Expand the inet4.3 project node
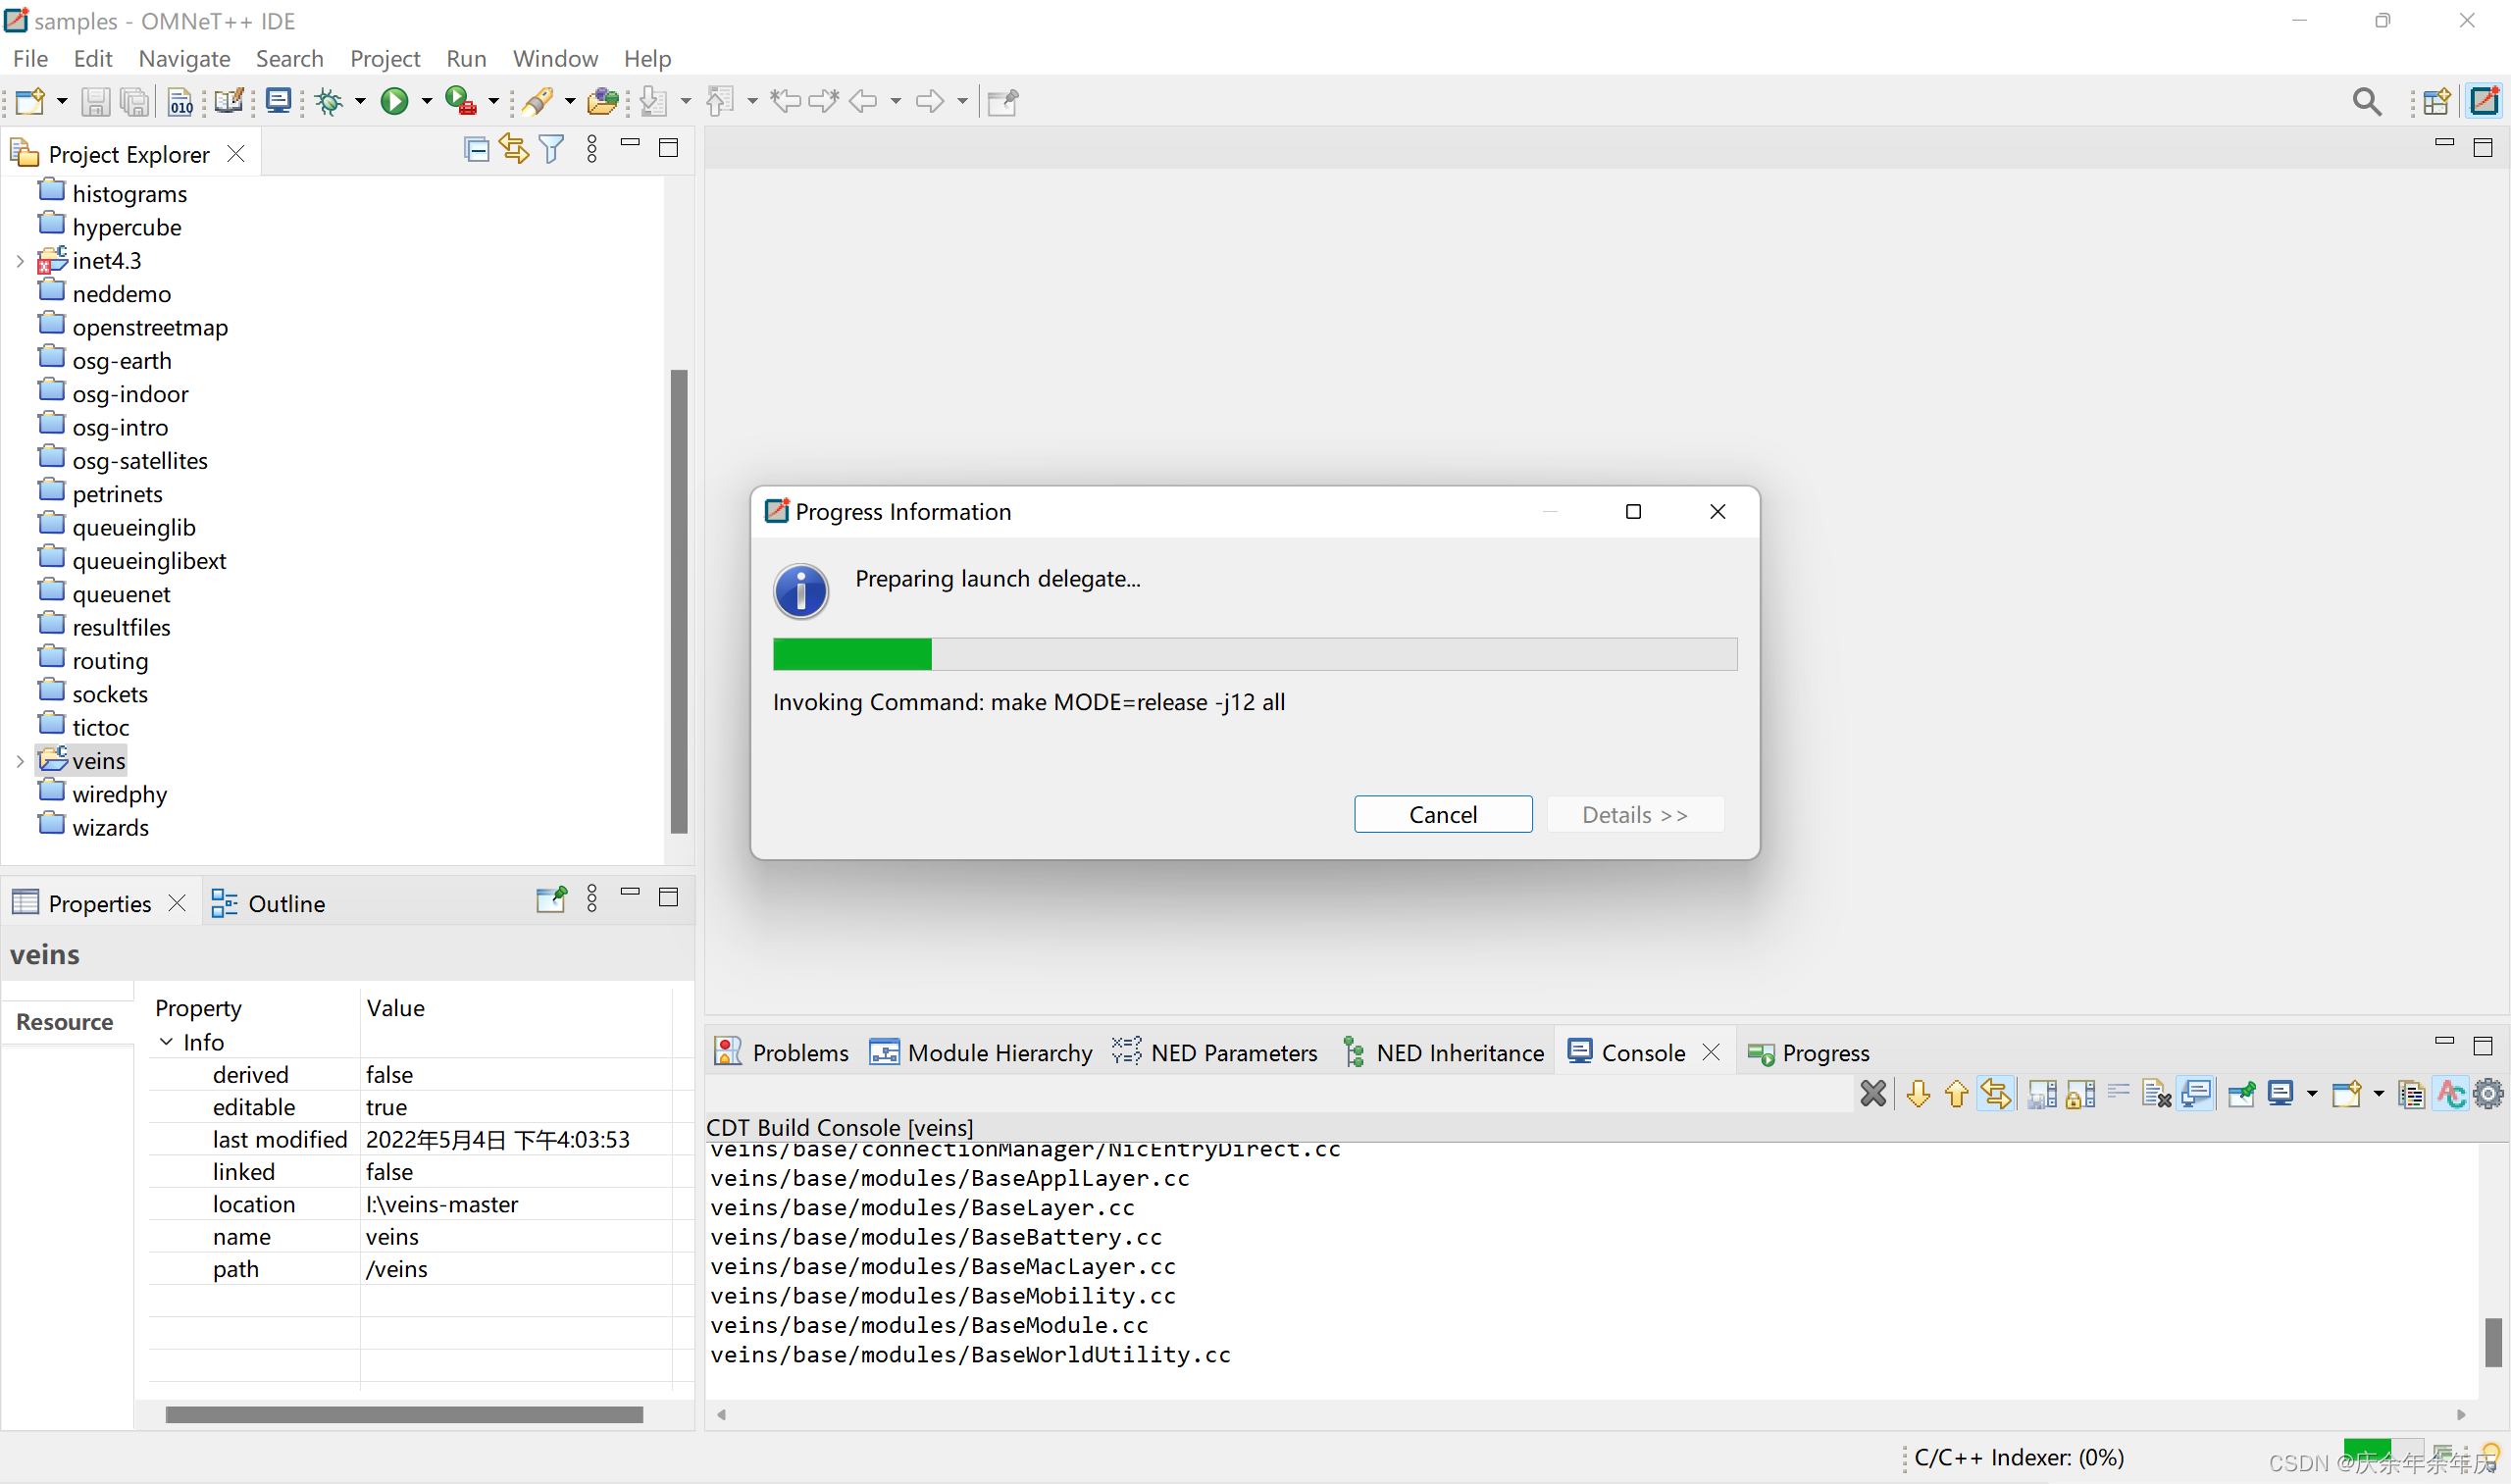2511x1484 pixels. [20, 261]
